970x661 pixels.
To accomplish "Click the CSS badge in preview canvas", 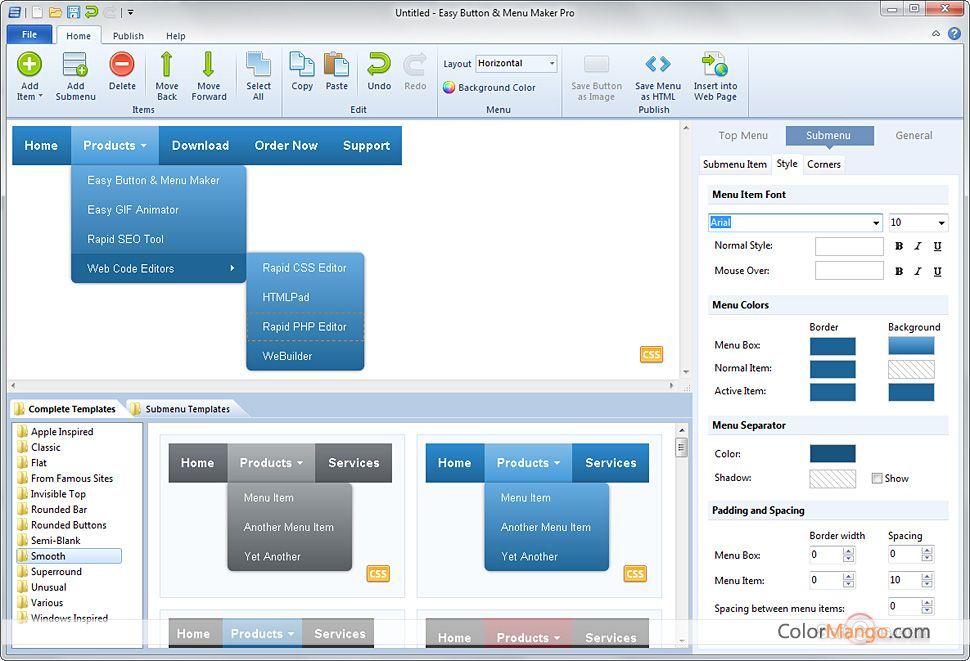I will pyautogui.click(x=651, y=354).
